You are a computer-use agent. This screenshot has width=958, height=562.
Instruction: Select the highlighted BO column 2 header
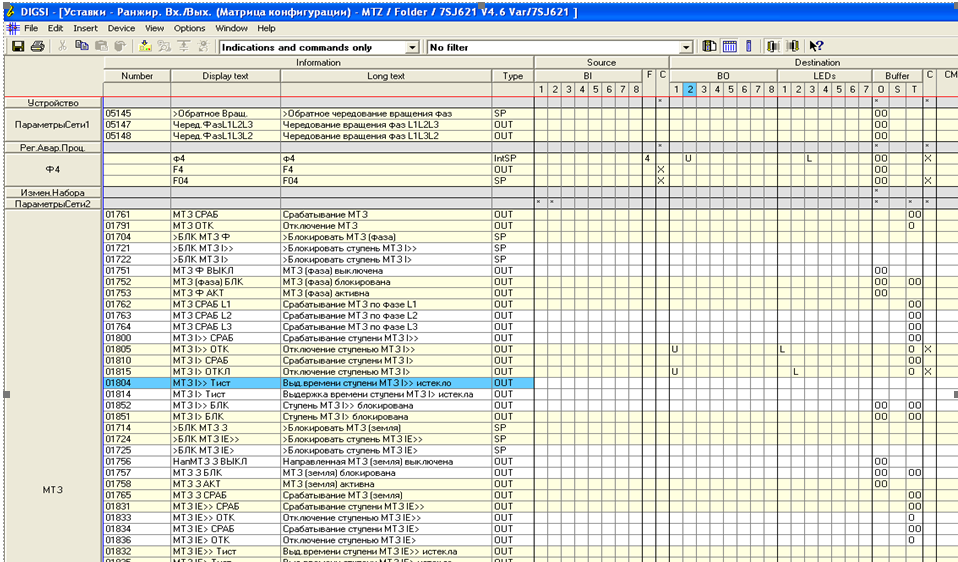click(689, 90)
